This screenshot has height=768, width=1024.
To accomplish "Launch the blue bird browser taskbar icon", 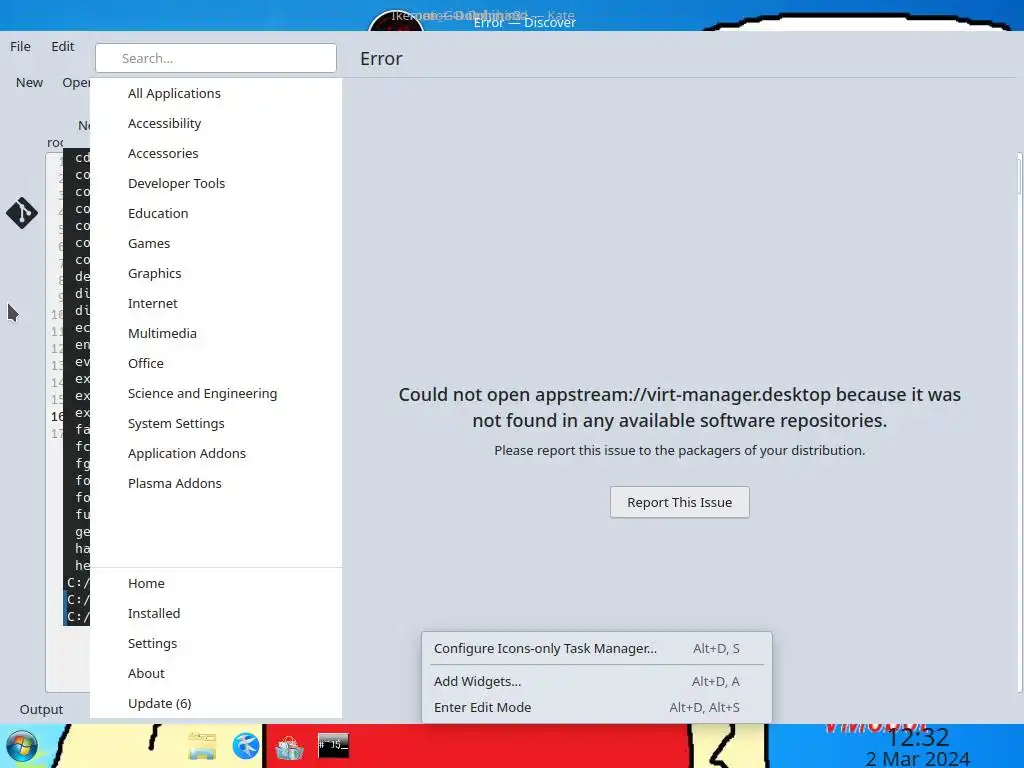I will tap(246, 746).
